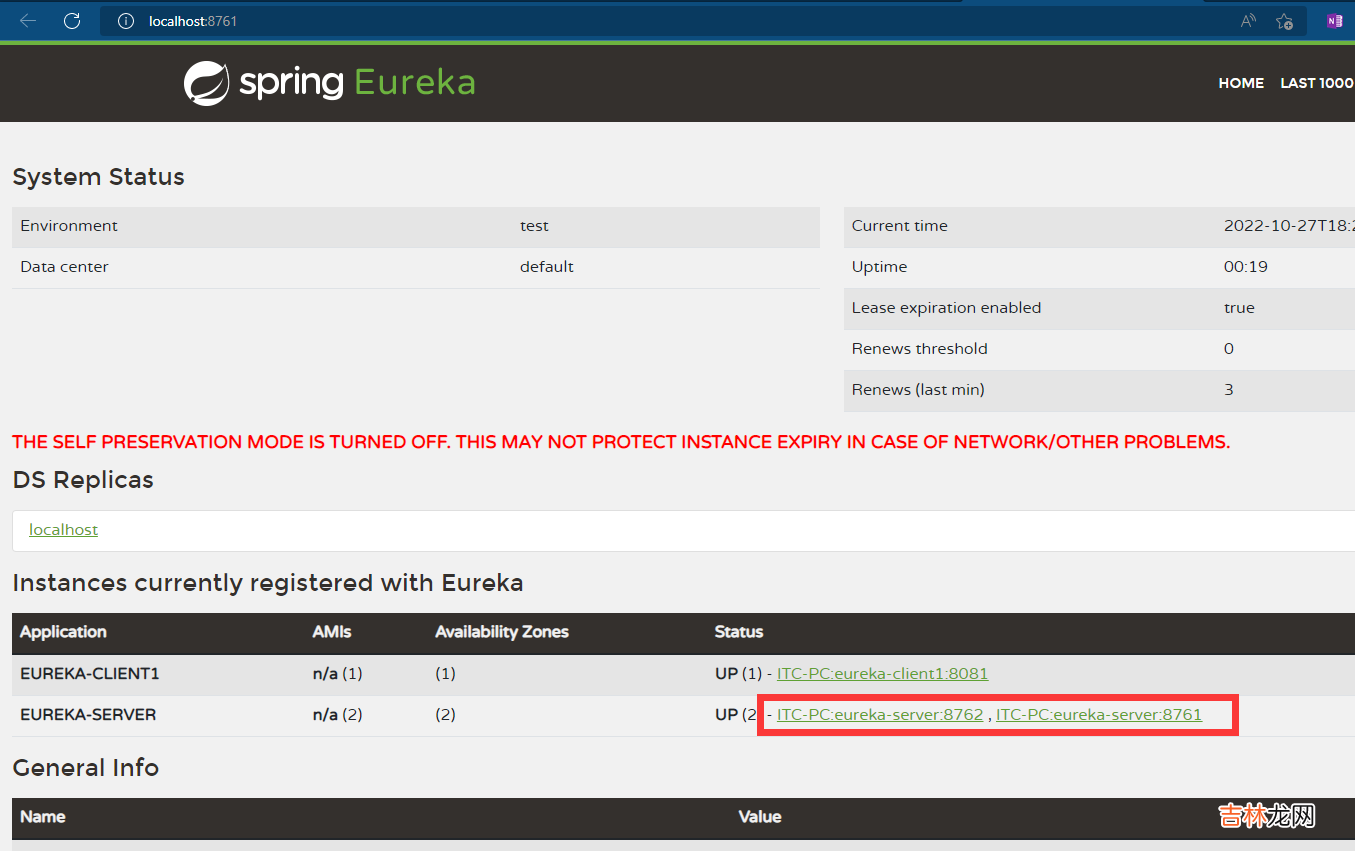Select the DS Replicas heading

click(83, 480)
